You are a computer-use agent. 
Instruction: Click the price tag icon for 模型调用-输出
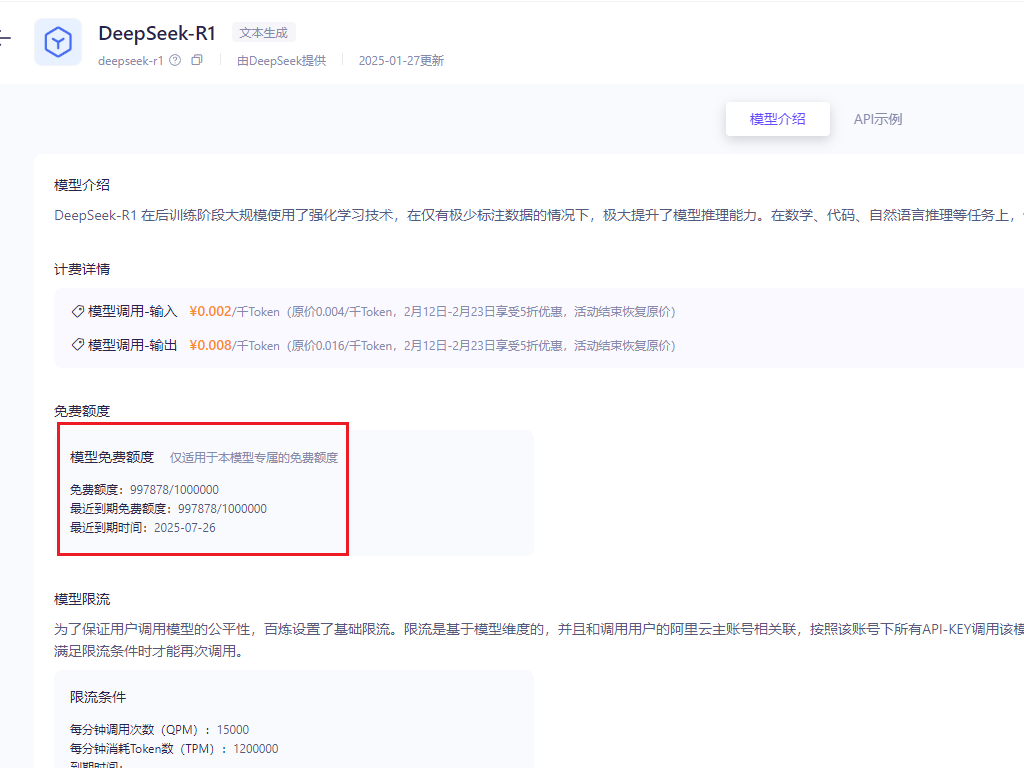(78, 345)
